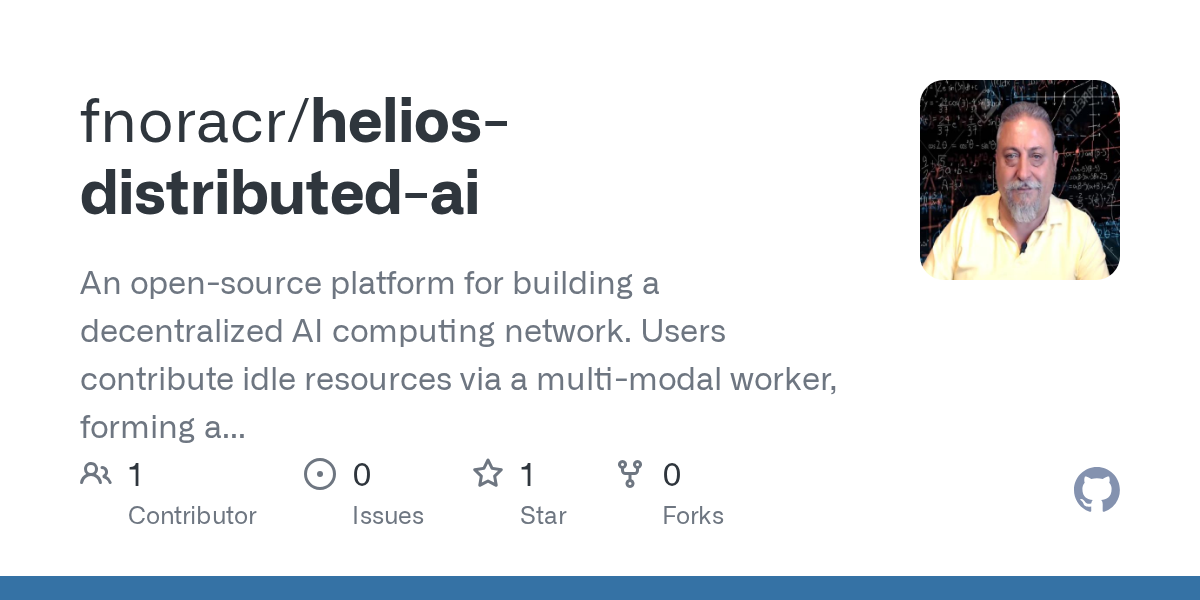Click the Issues circle-dot icon
The height and width of the screenshot is (600, 1200).
tap(320, 474)
